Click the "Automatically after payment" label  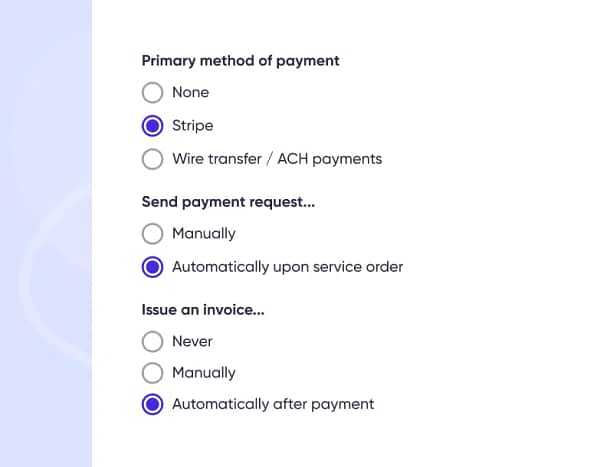coord(273,404)
